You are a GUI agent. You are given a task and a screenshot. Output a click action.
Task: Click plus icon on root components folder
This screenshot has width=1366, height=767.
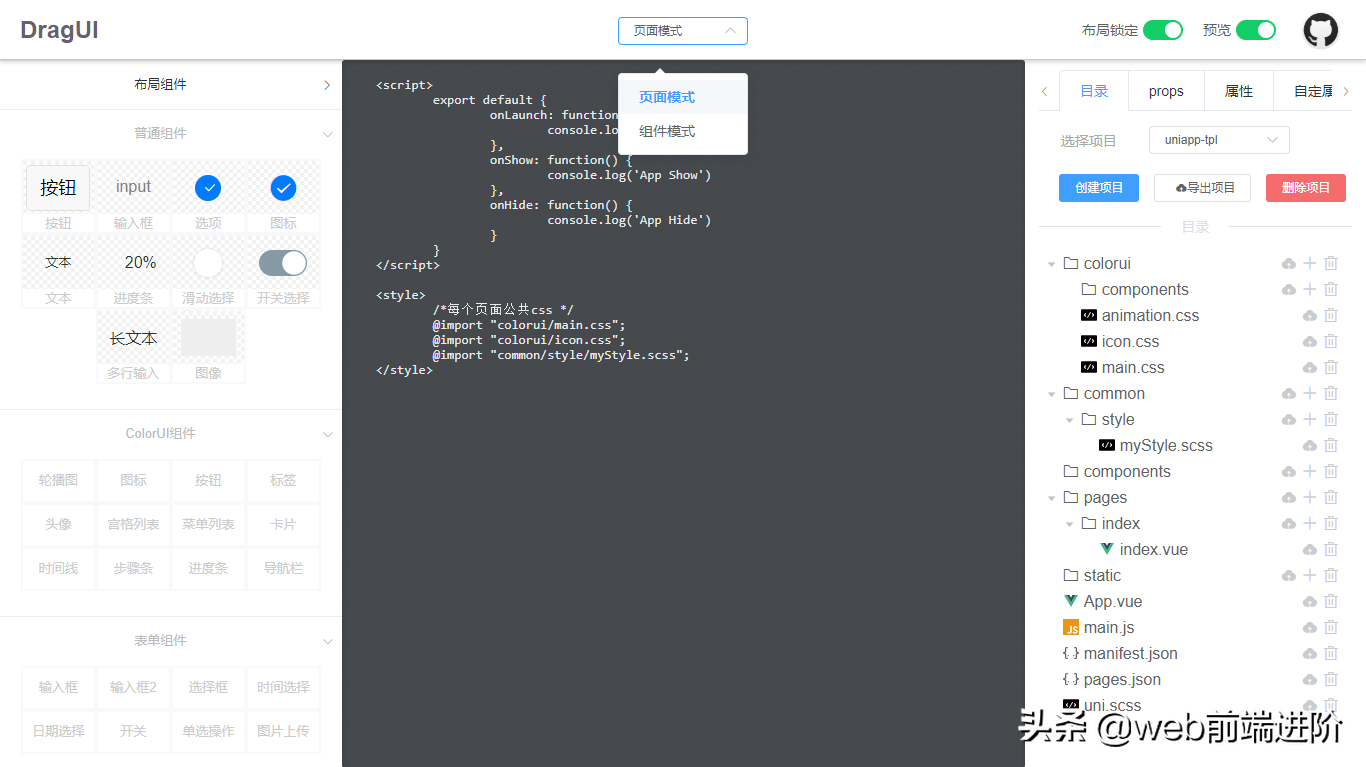click(x=1310, y=471)
